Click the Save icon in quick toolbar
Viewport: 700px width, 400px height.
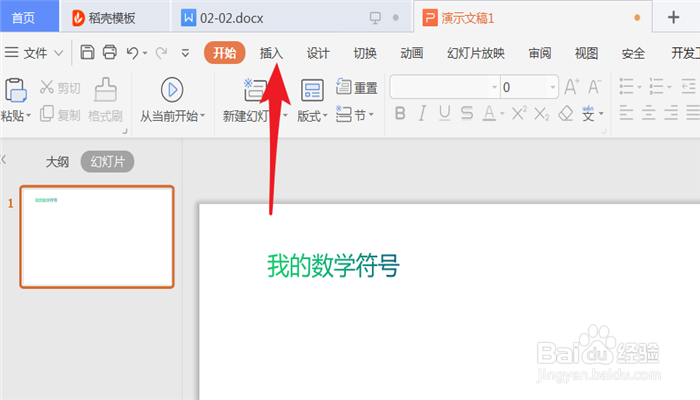click(87, 52)
